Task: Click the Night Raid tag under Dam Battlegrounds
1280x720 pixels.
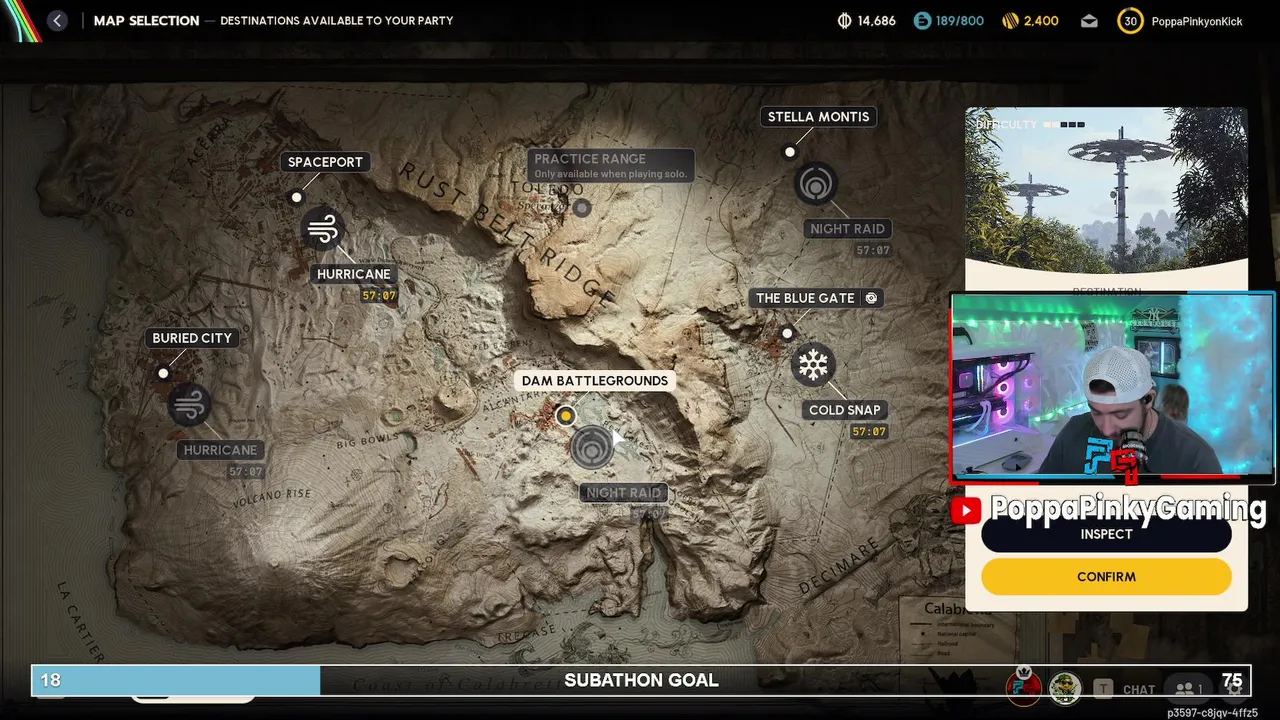Action: click(624, 493)
